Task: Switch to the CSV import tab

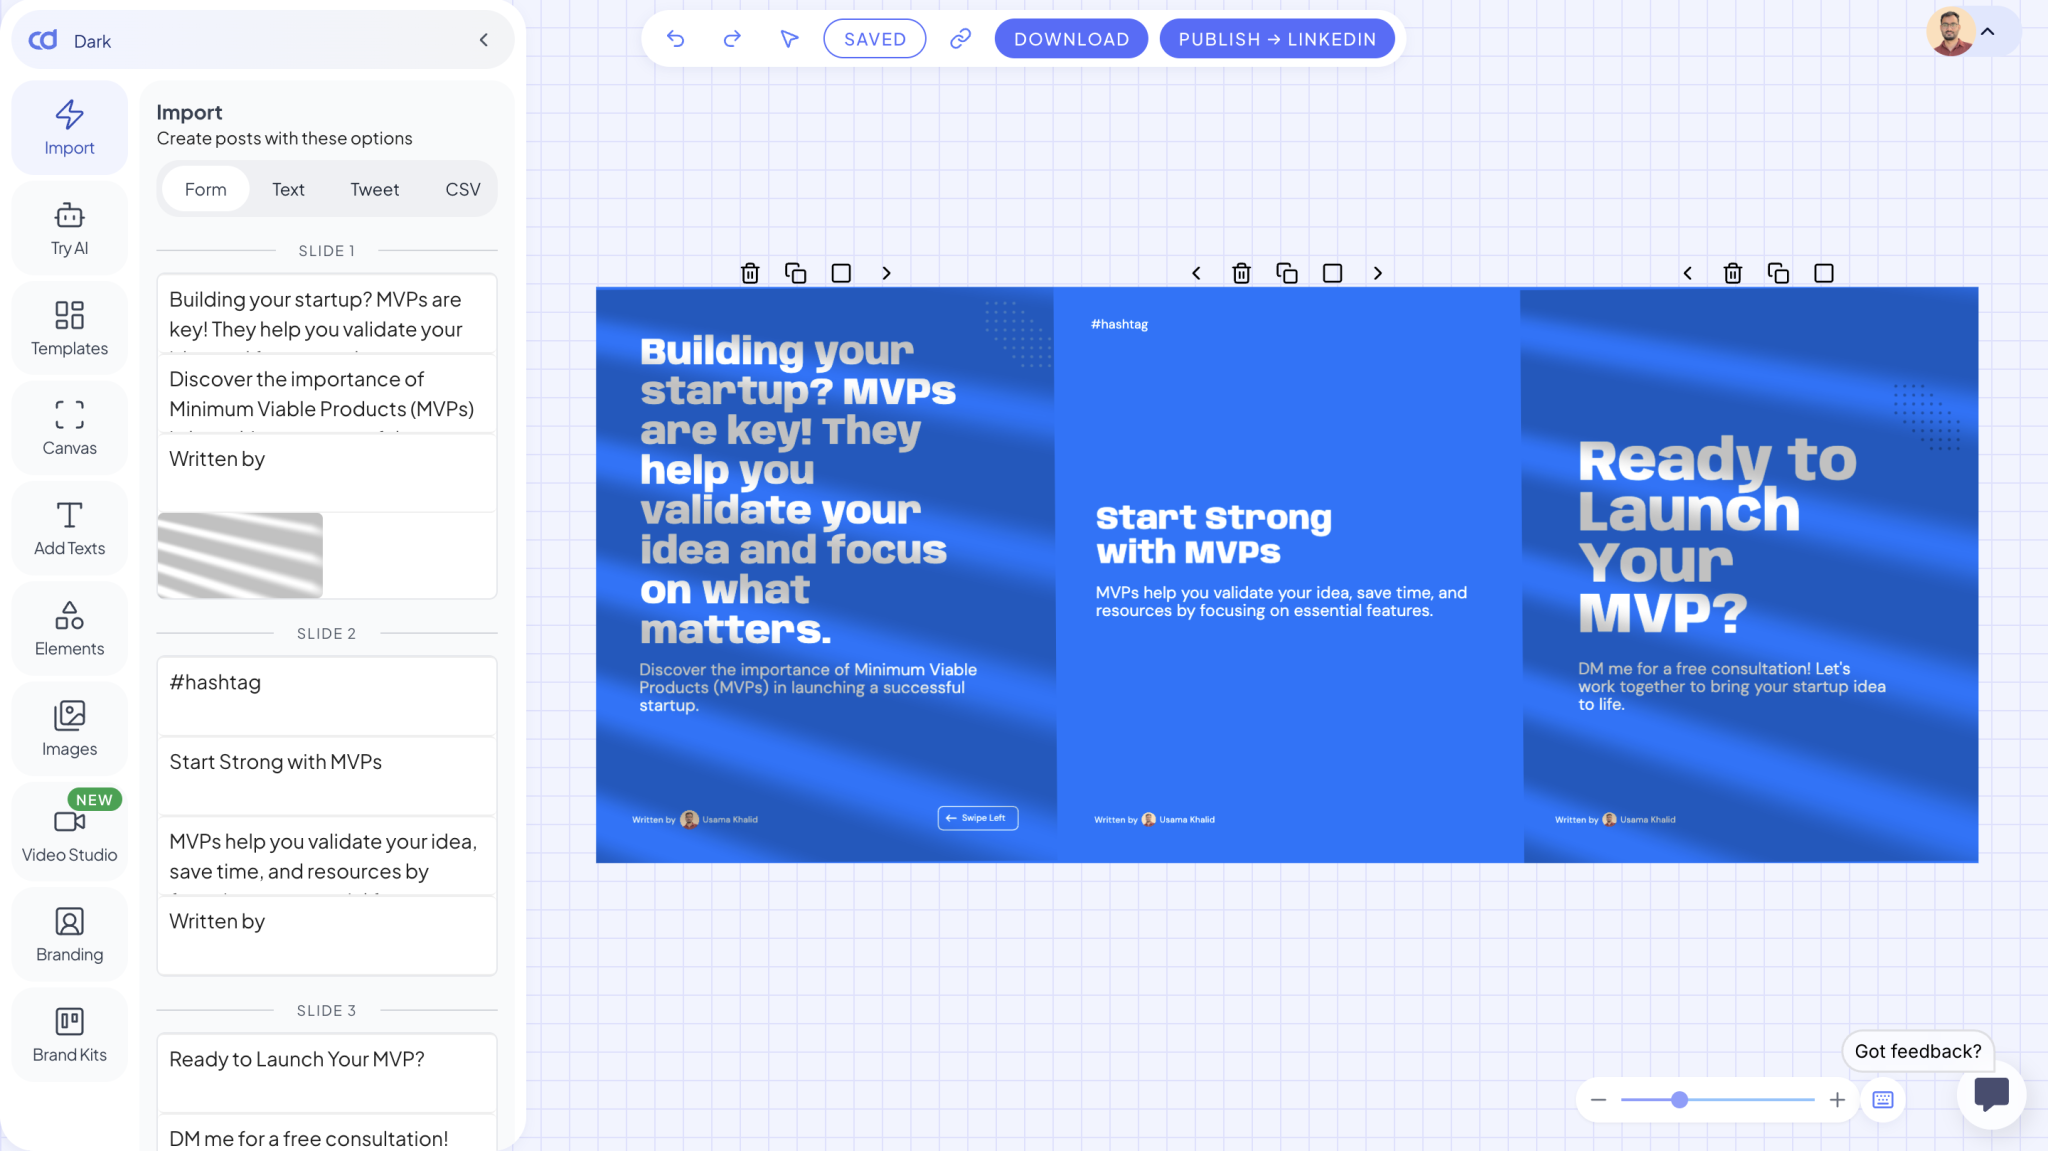Action: point(462,189)
